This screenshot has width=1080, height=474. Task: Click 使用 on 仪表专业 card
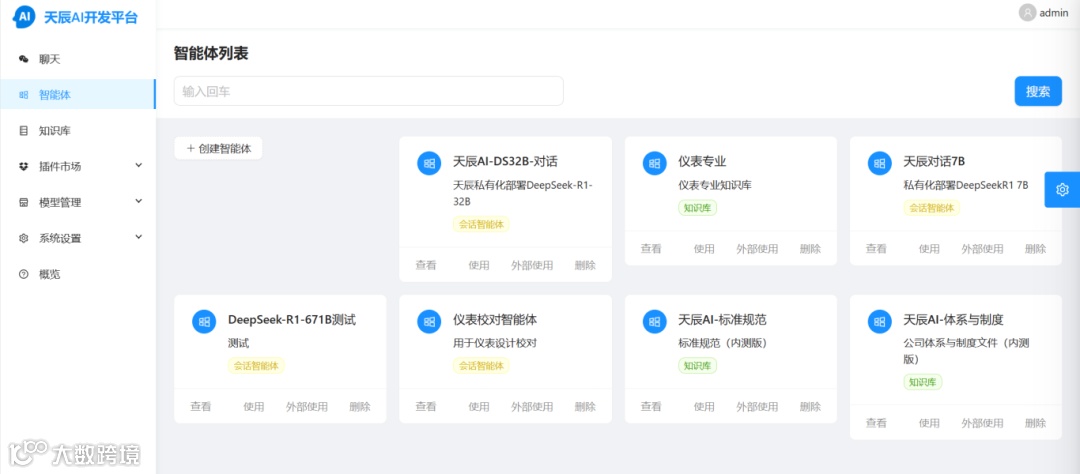point(704,249)
